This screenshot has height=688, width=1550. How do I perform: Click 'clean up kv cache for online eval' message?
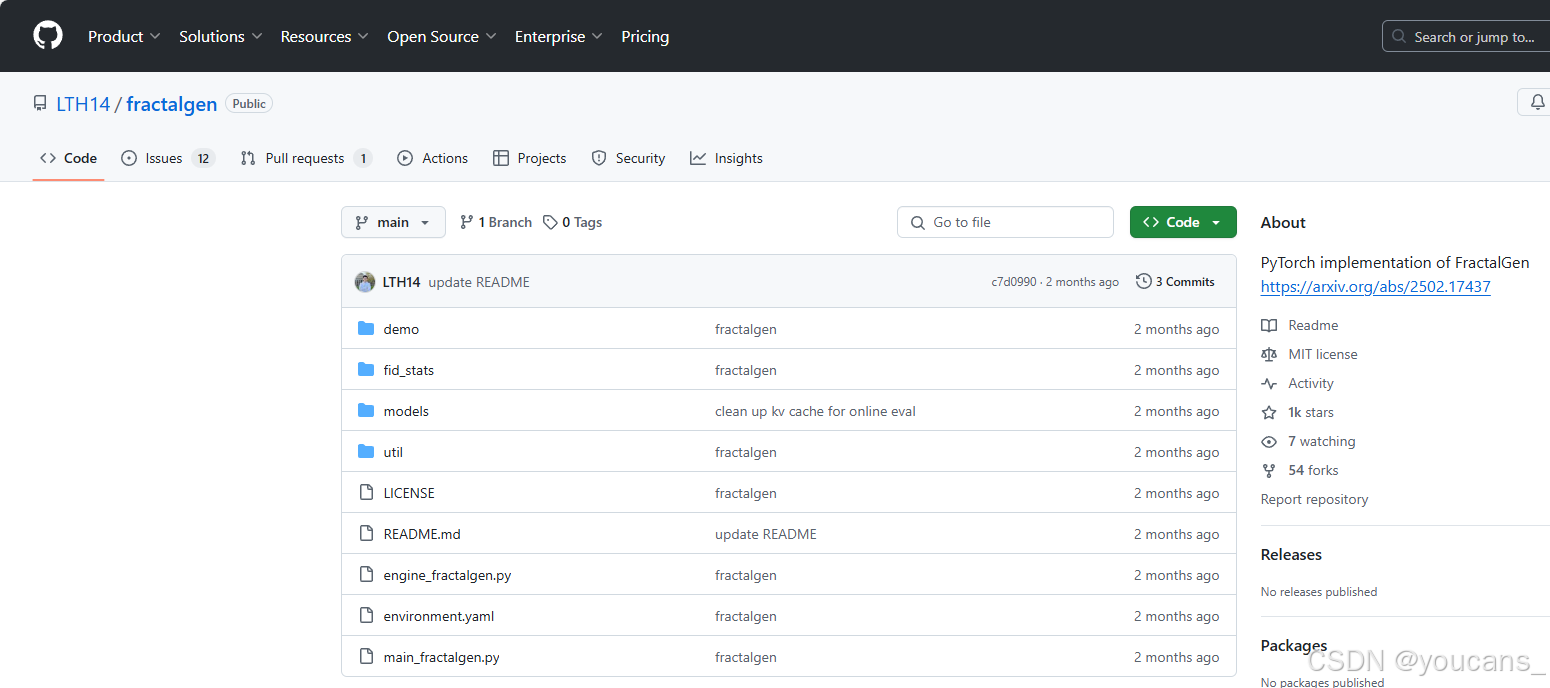click(x=815, y=411)
